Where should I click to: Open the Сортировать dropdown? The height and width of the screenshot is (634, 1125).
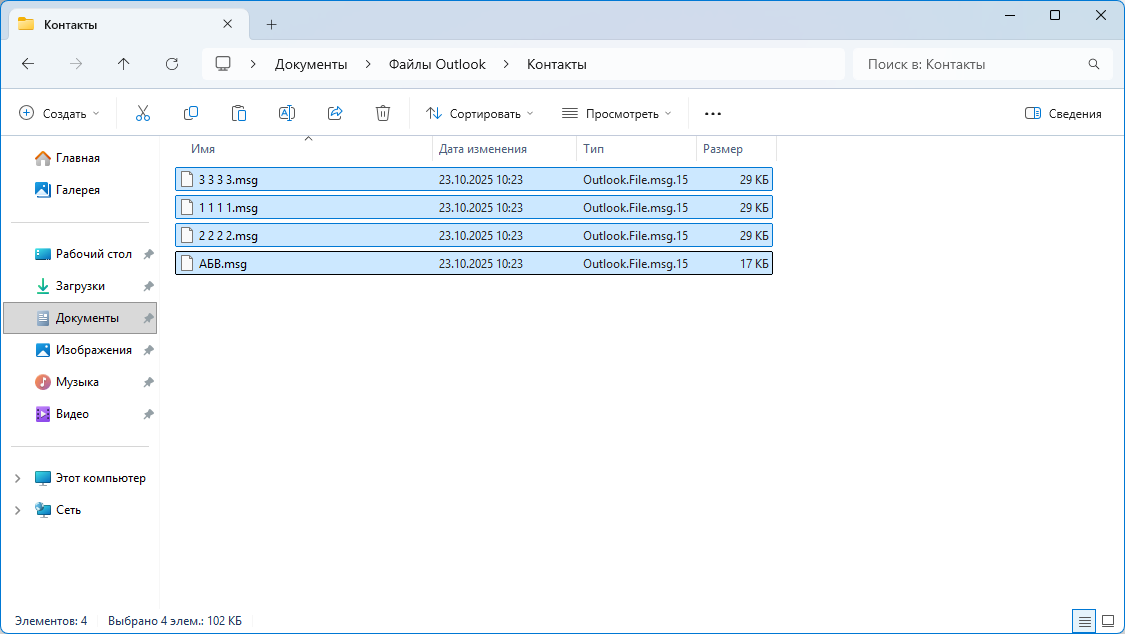tap(480, 114)
